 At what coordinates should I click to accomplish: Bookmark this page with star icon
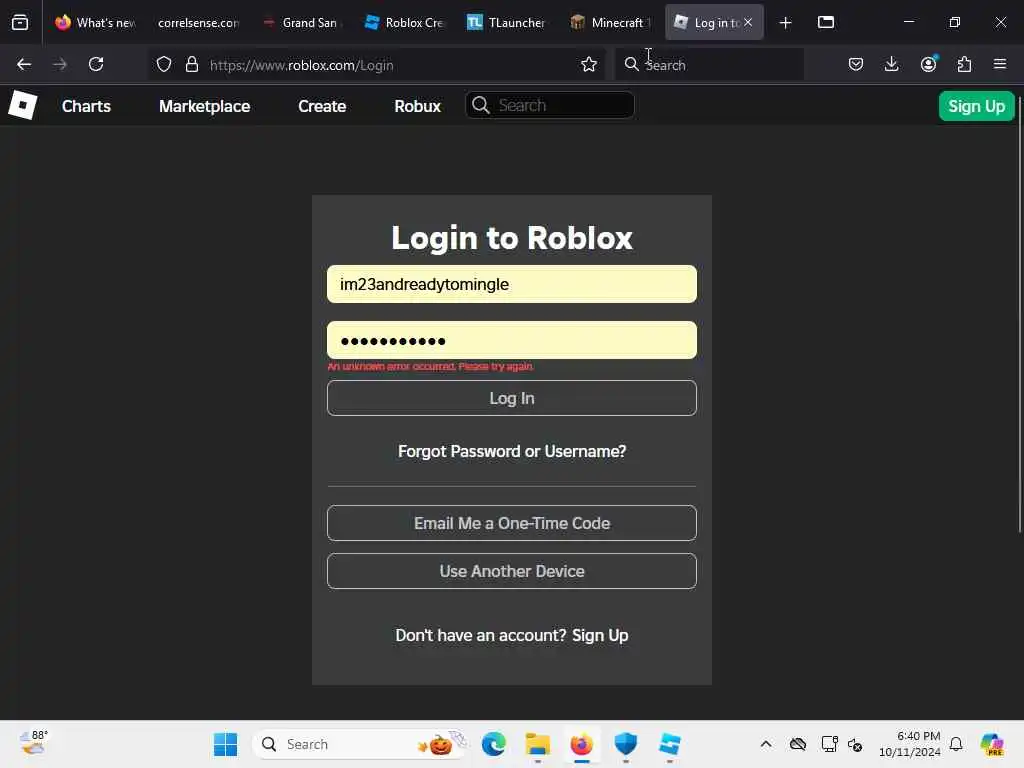(x=589, y=65)
